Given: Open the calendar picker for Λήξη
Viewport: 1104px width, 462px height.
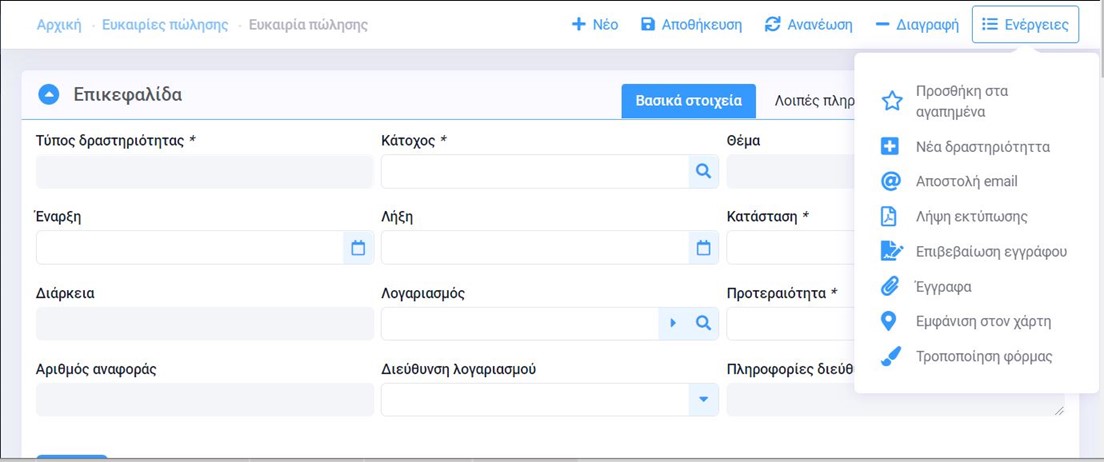Looking at the screenshot, I should 703,248.
